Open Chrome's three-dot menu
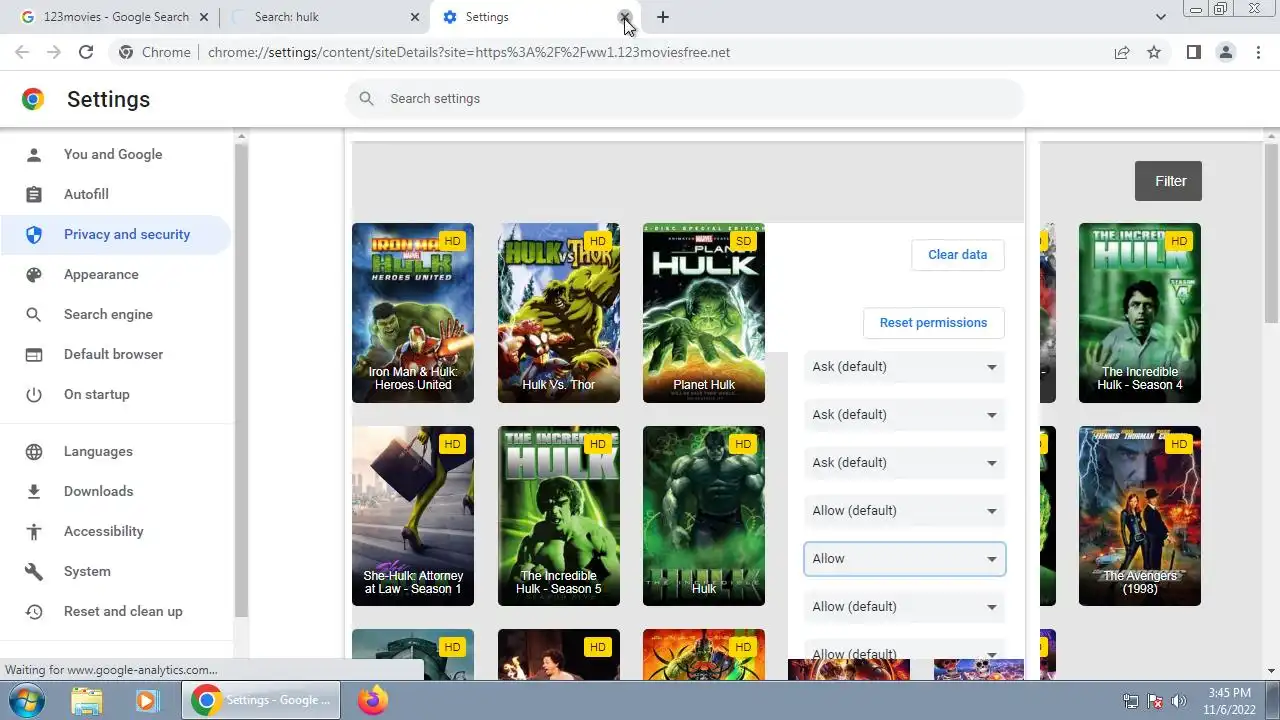This screenshot has height=720, width=1280. coord(1258,52)
